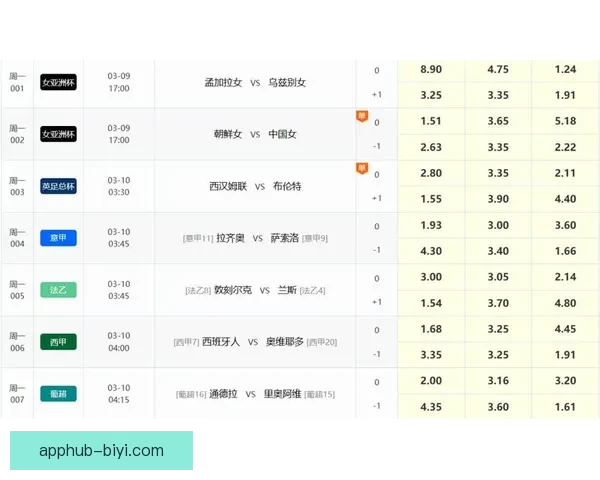Select the 4.35 handicap odds
The width and height of the screenshot is (600, 480).
[x=431, y=407]
